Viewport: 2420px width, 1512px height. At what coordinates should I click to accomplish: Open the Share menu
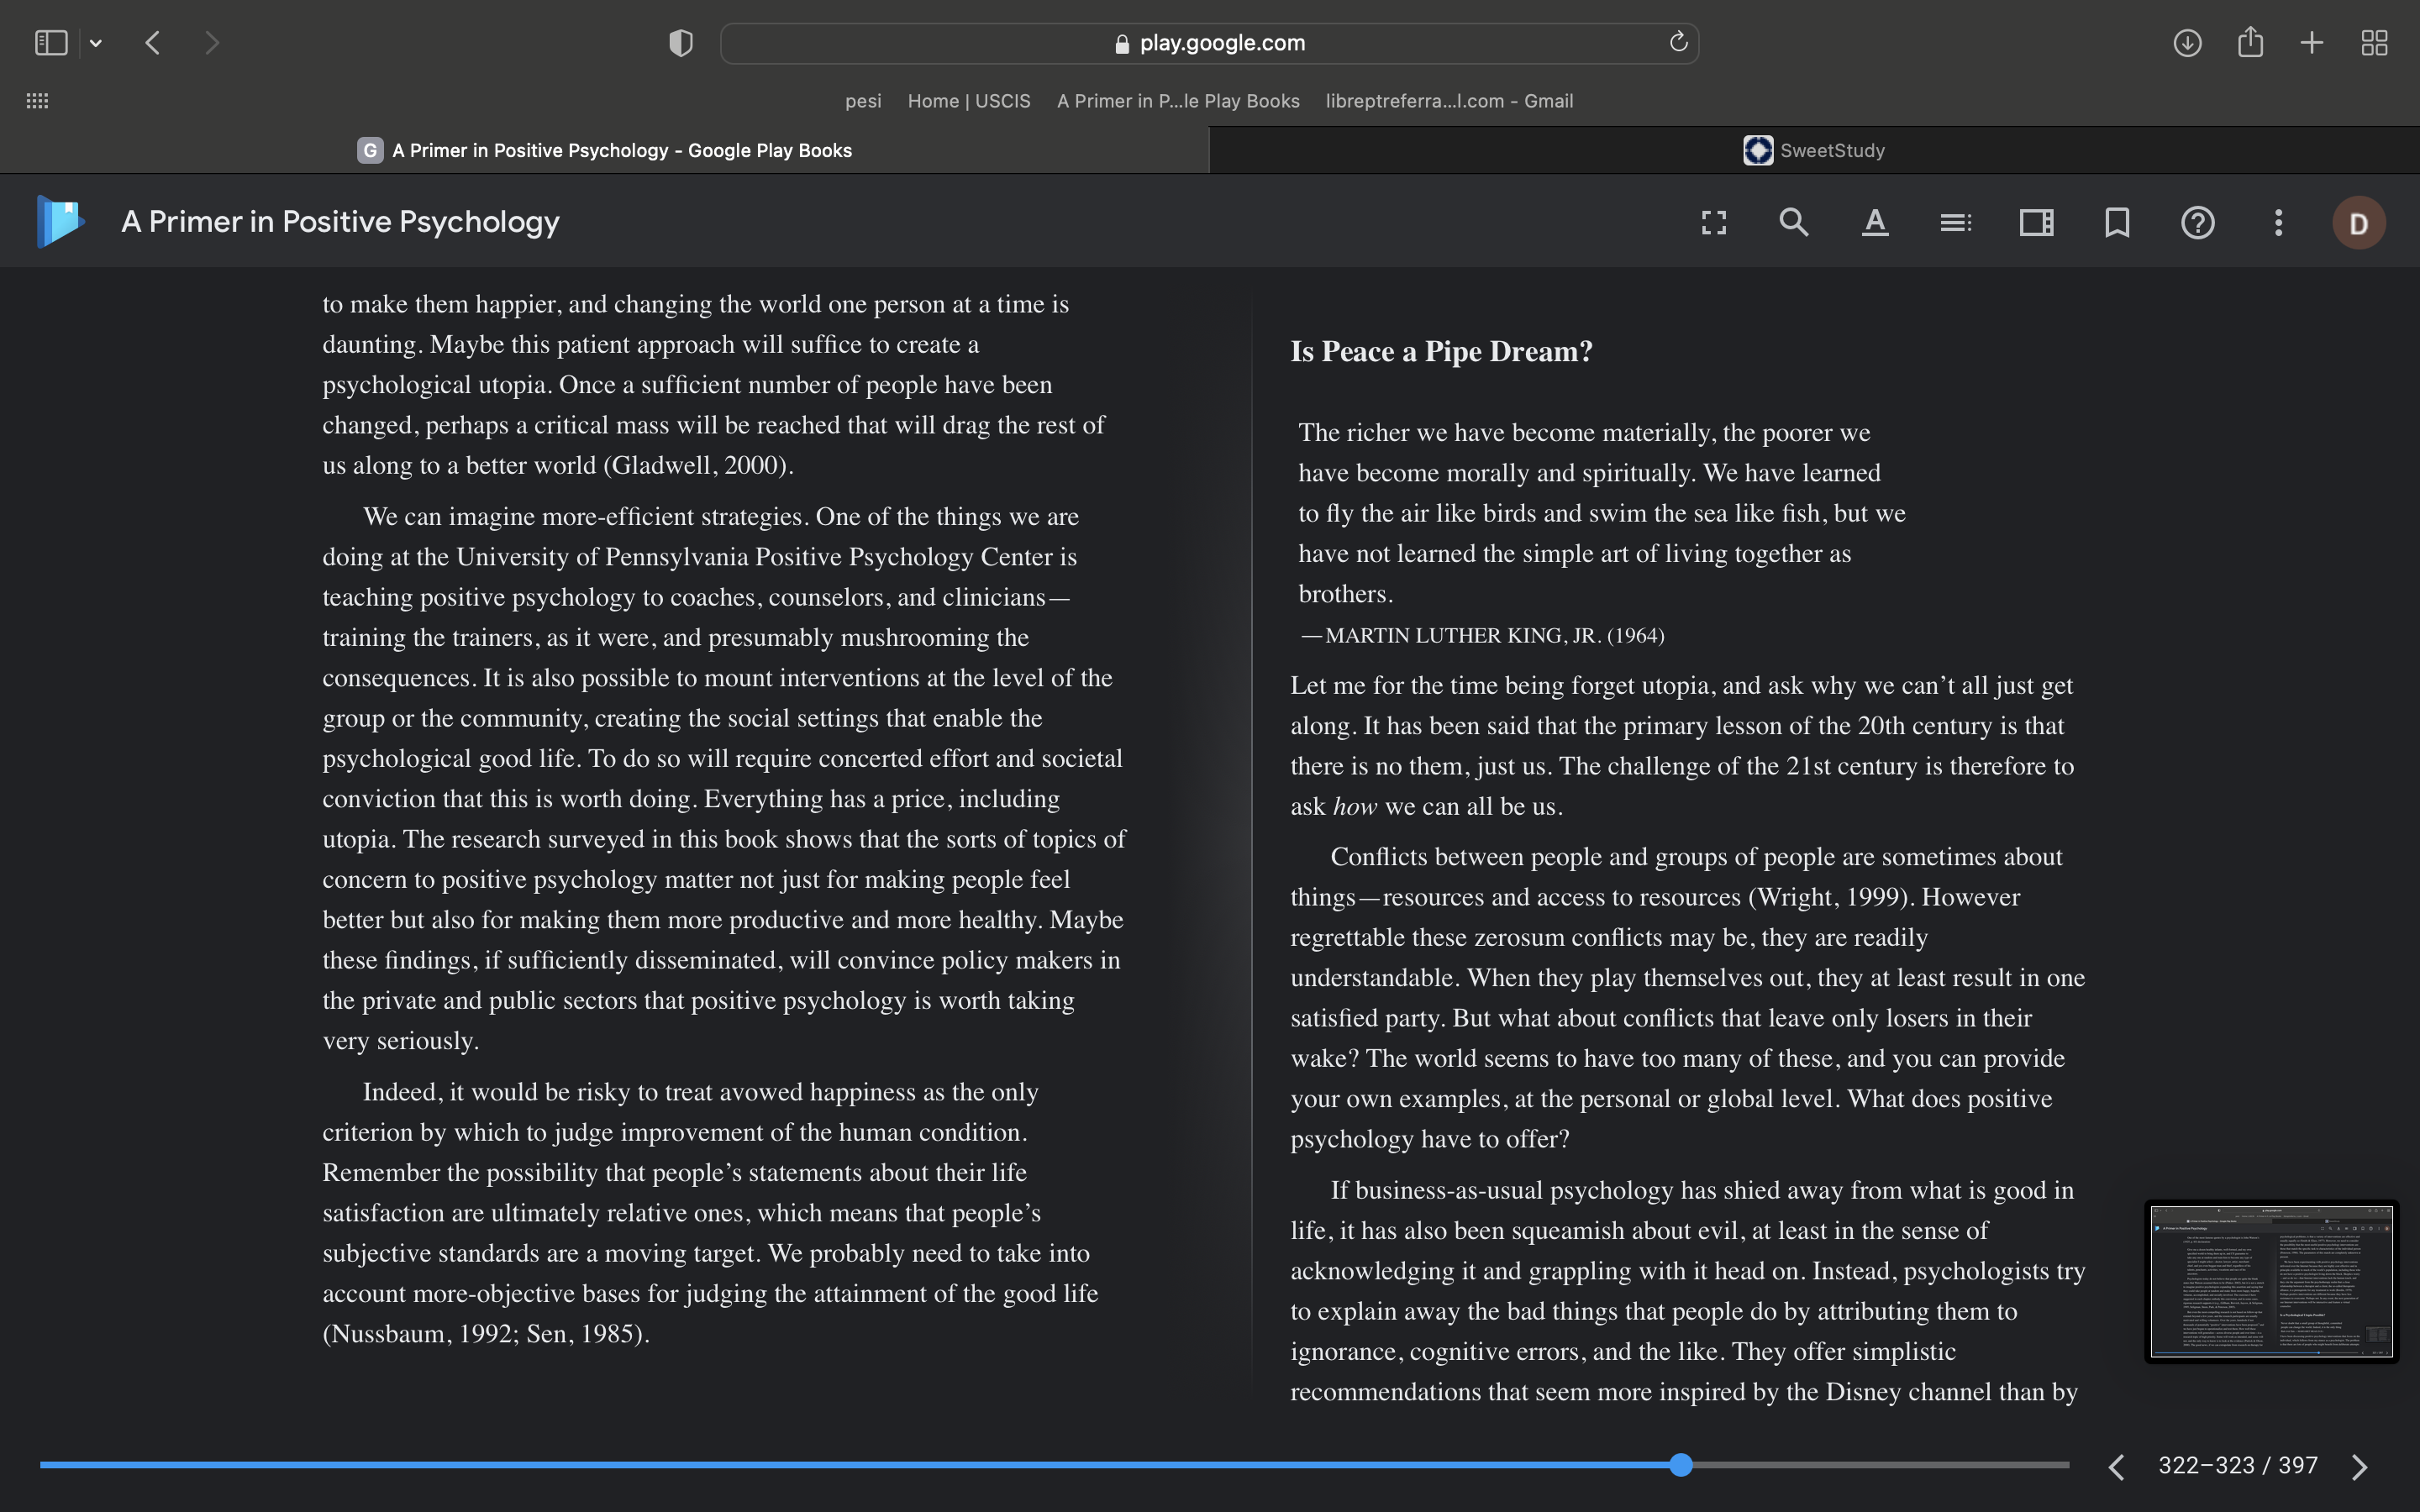point(2250,42)
